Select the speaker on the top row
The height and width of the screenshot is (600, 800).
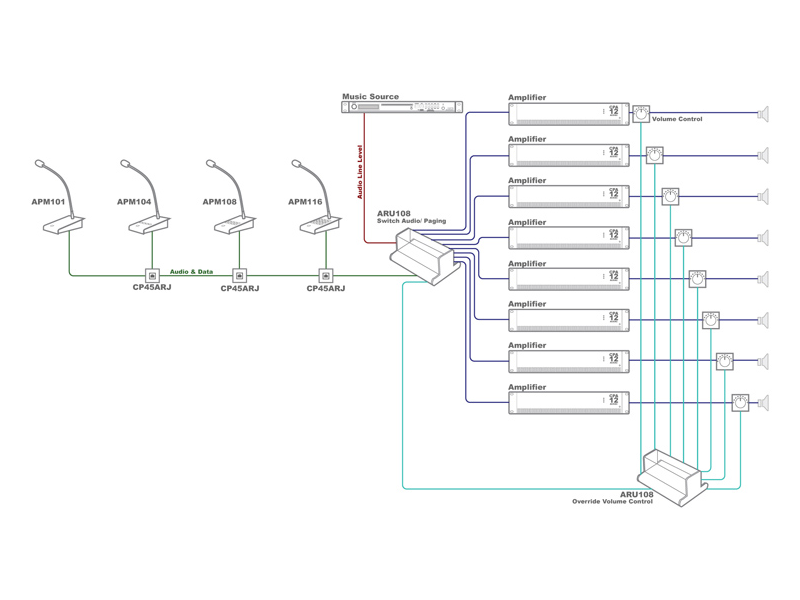coord(763,114)
